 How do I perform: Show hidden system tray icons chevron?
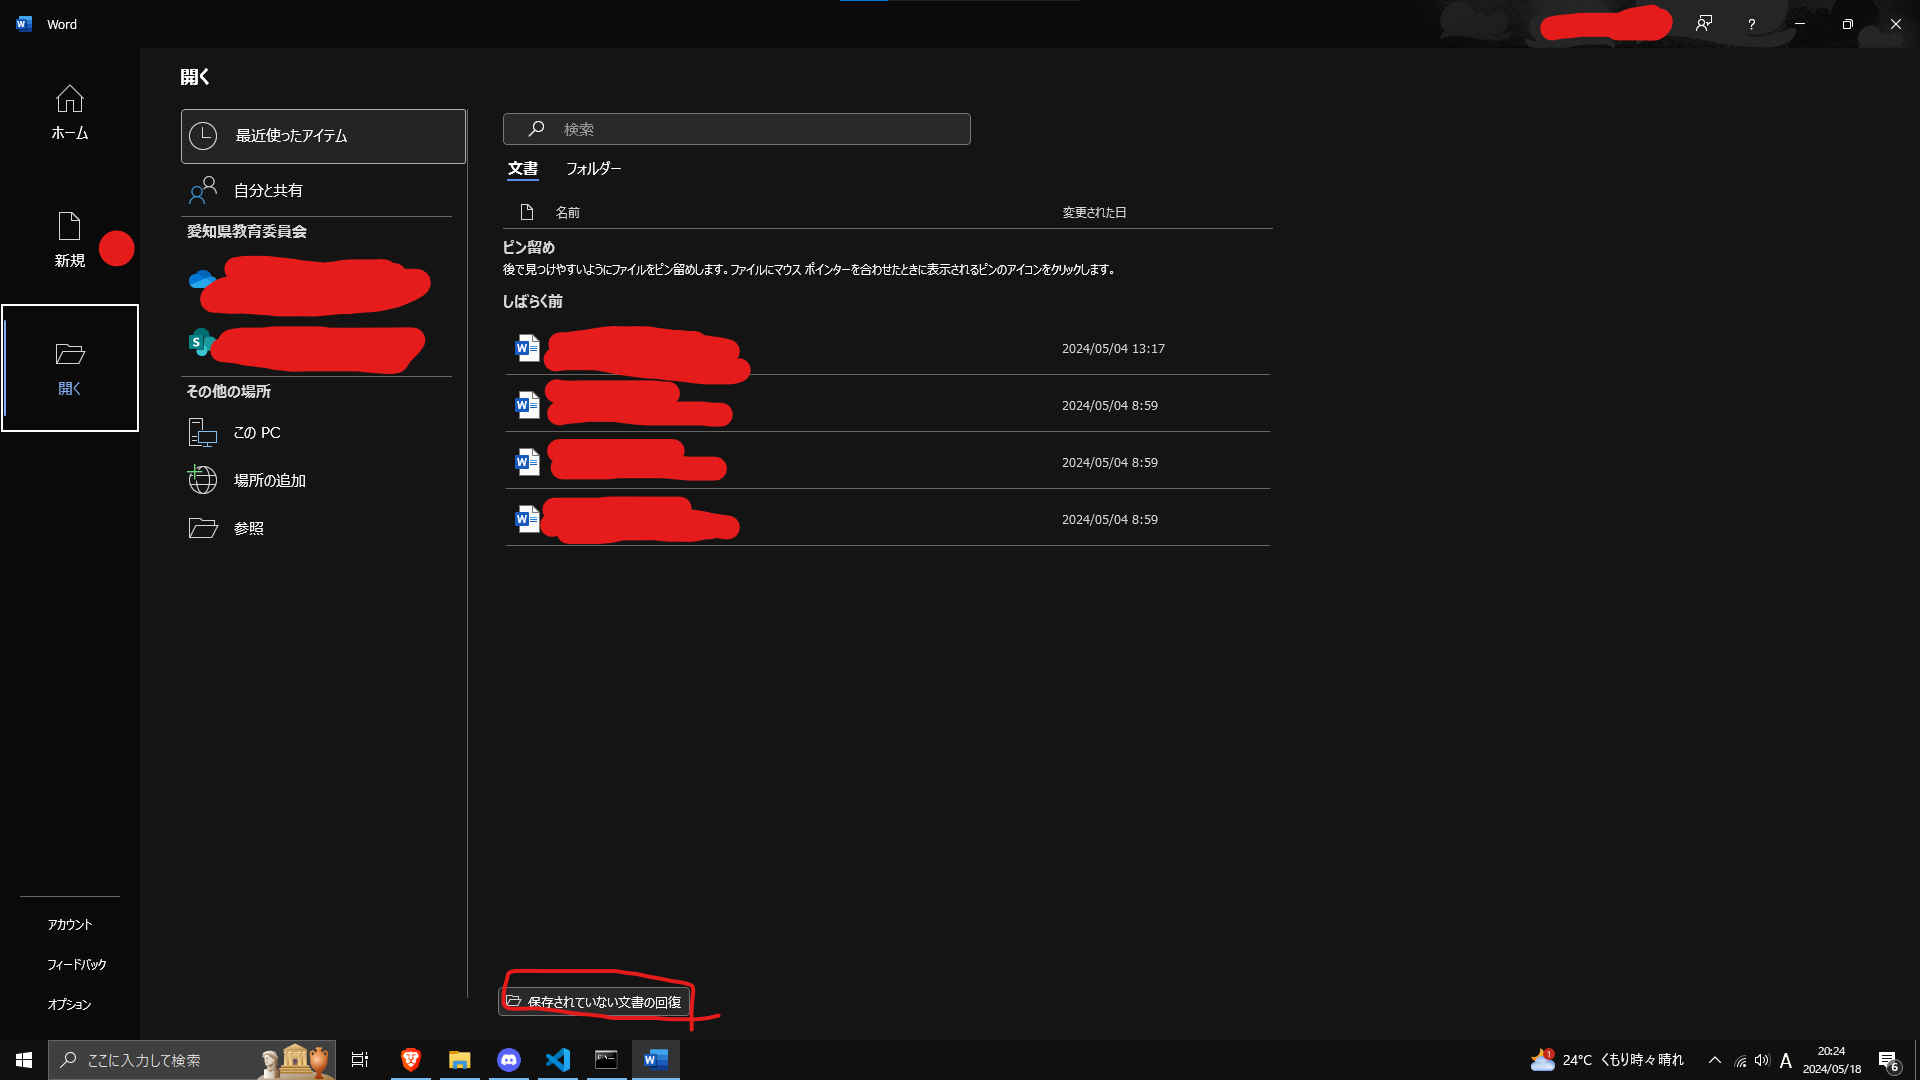1714,1060
